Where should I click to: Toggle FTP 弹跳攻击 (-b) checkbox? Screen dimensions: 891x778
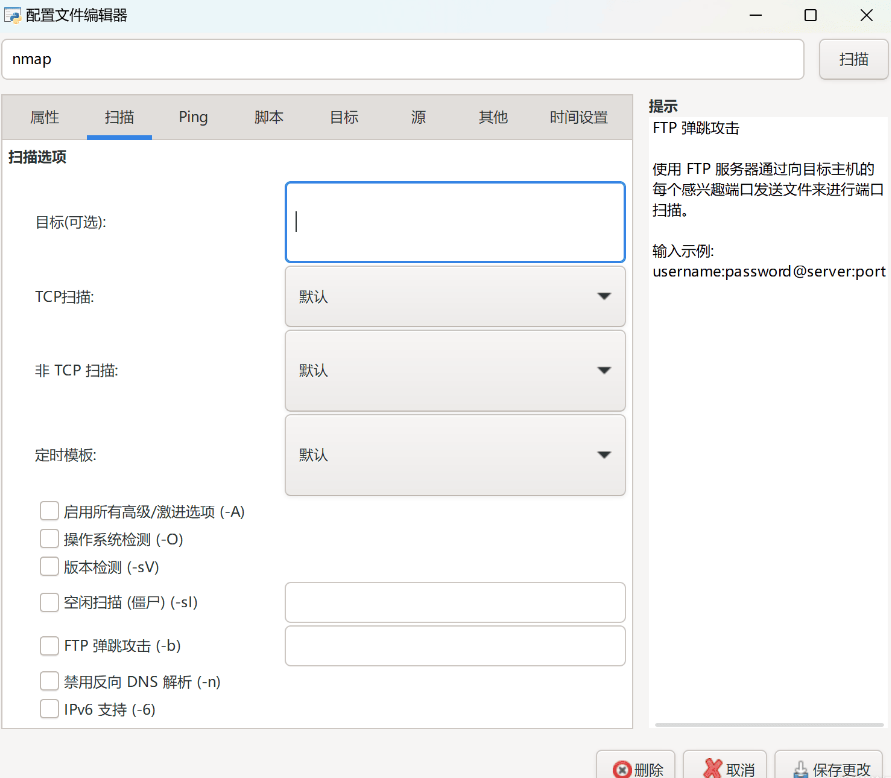click(x=50, y=646)
